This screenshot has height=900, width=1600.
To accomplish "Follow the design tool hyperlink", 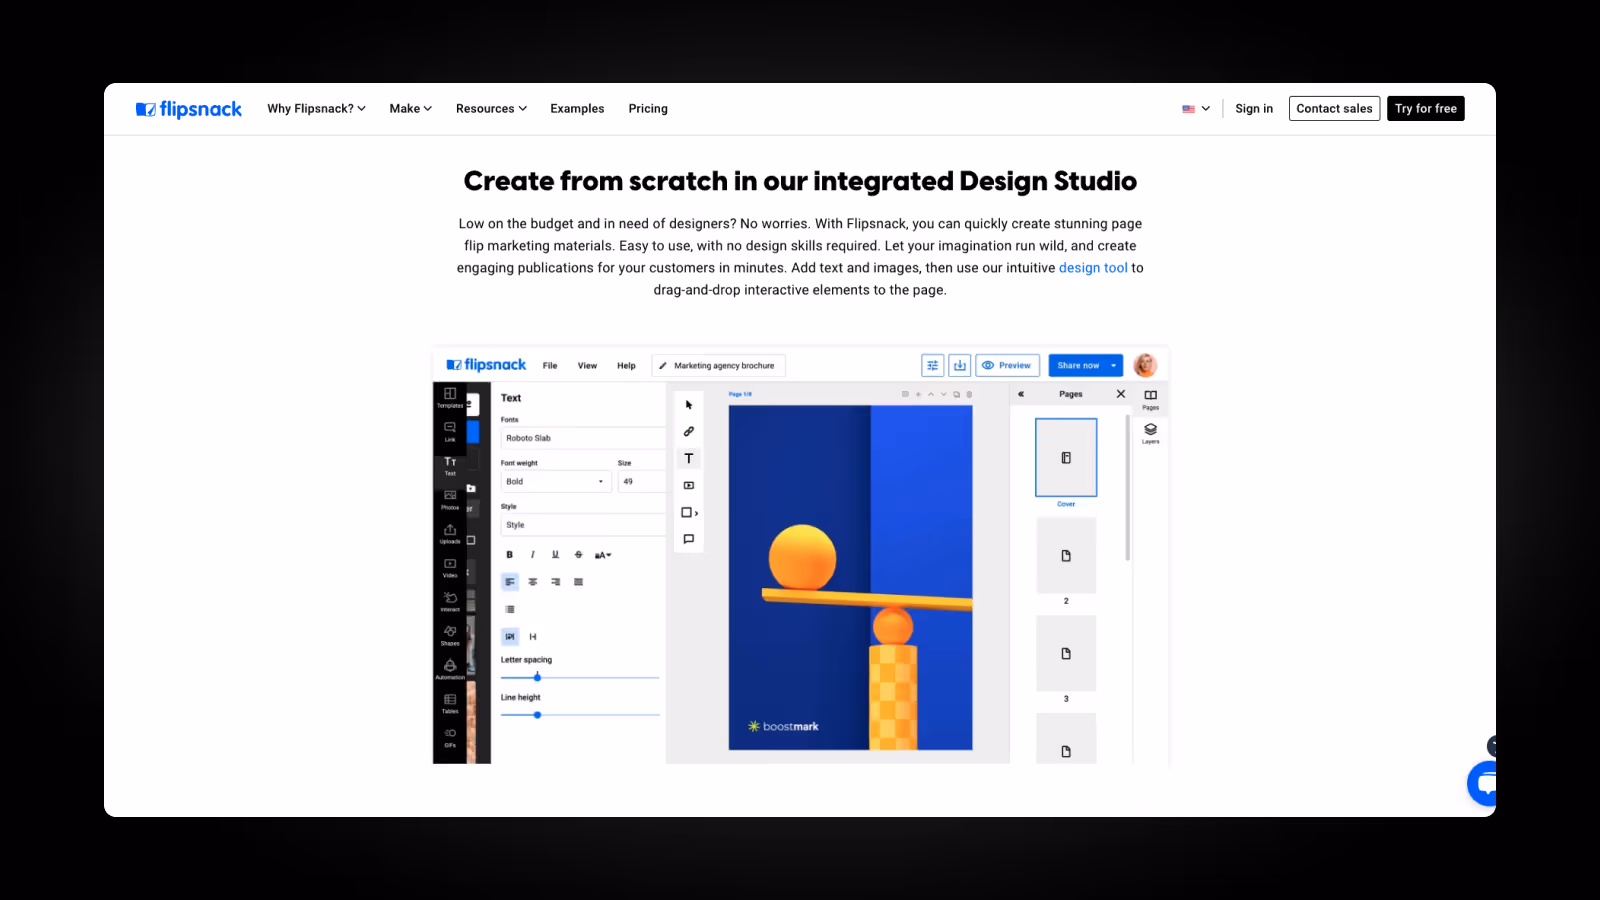I will tap(1093, 268).
